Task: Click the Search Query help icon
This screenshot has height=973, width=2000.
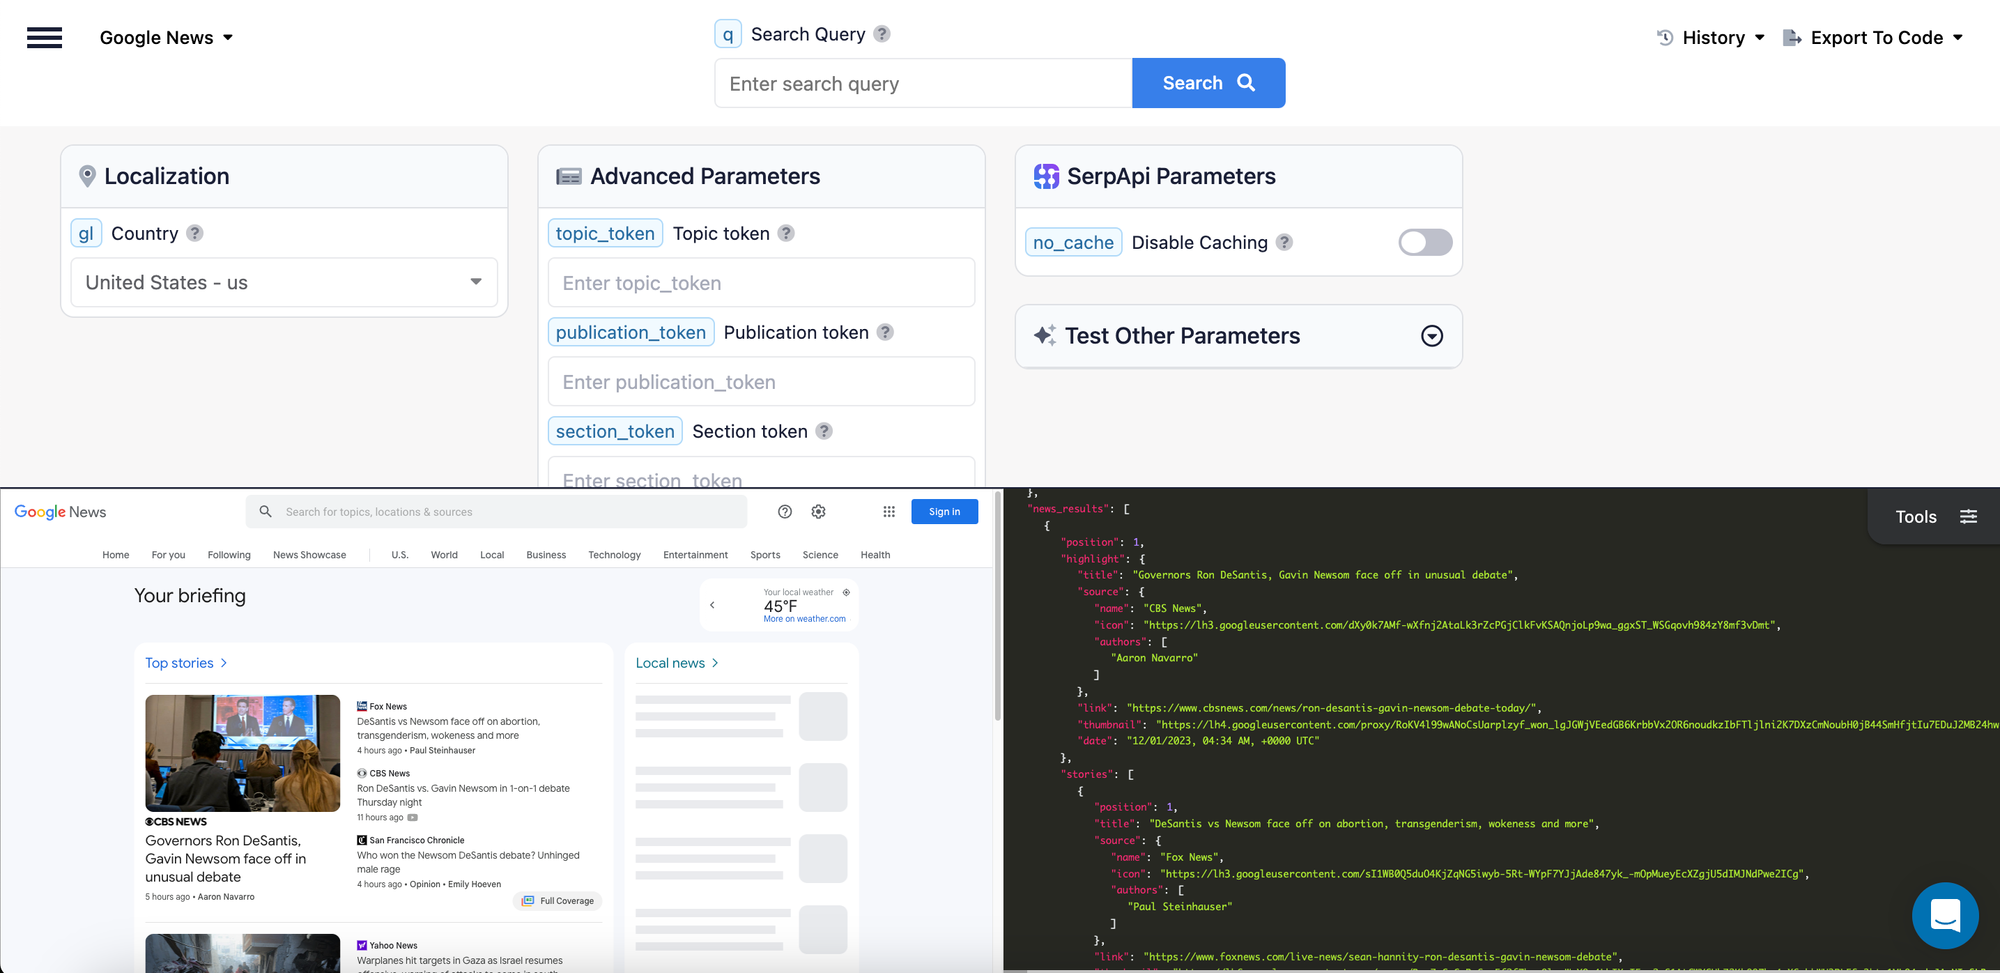Action: pos(881,34)
